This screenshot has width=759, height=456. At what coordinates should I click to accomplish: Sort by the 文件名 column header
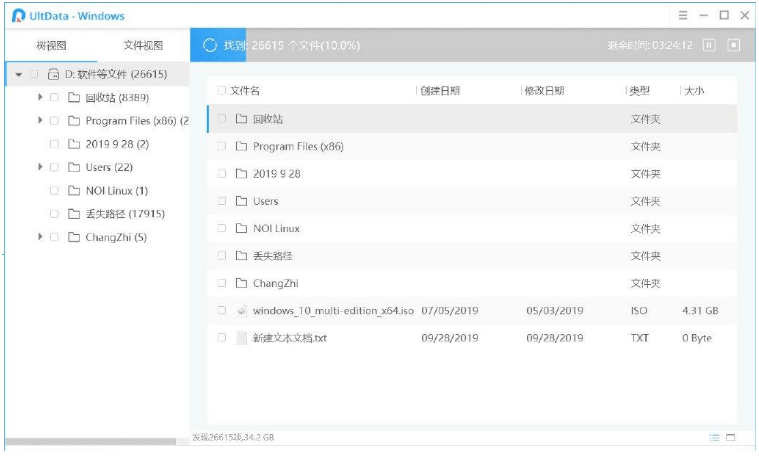[x=245, y=91]
